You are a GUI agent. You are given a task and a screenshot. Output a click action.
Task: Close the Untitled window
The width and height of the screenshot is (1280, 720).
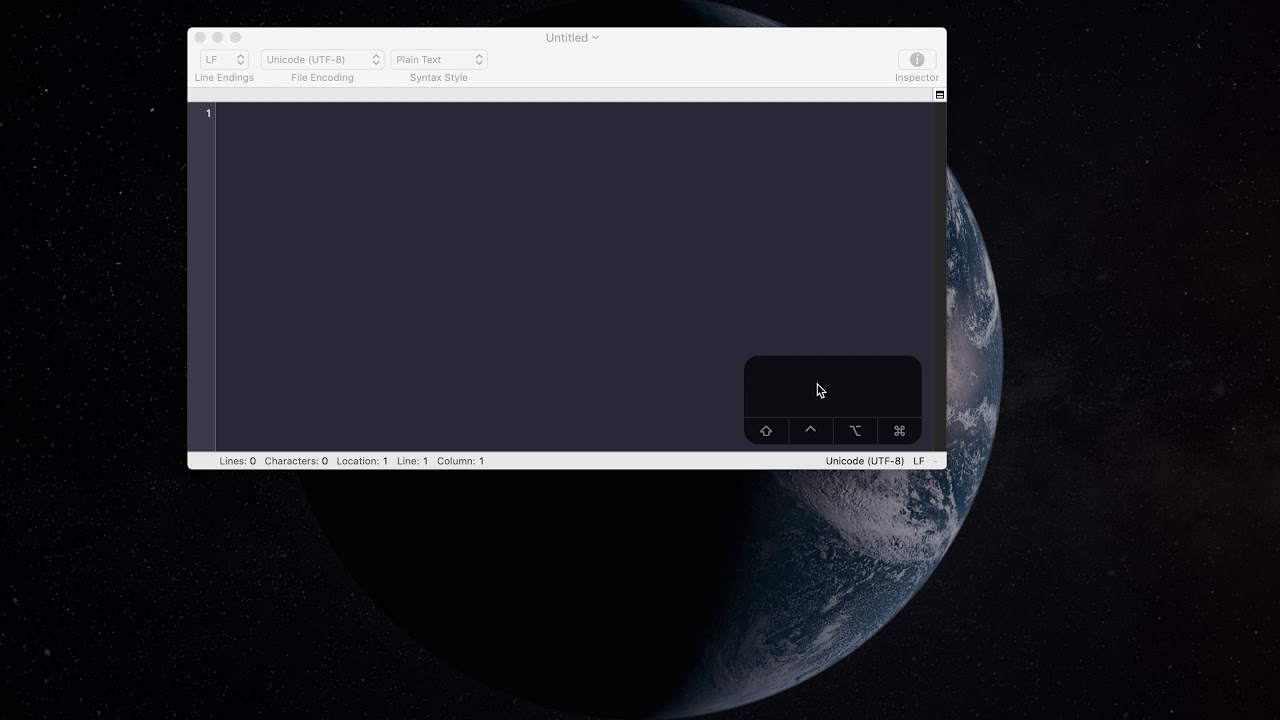[x=200, y=37]
